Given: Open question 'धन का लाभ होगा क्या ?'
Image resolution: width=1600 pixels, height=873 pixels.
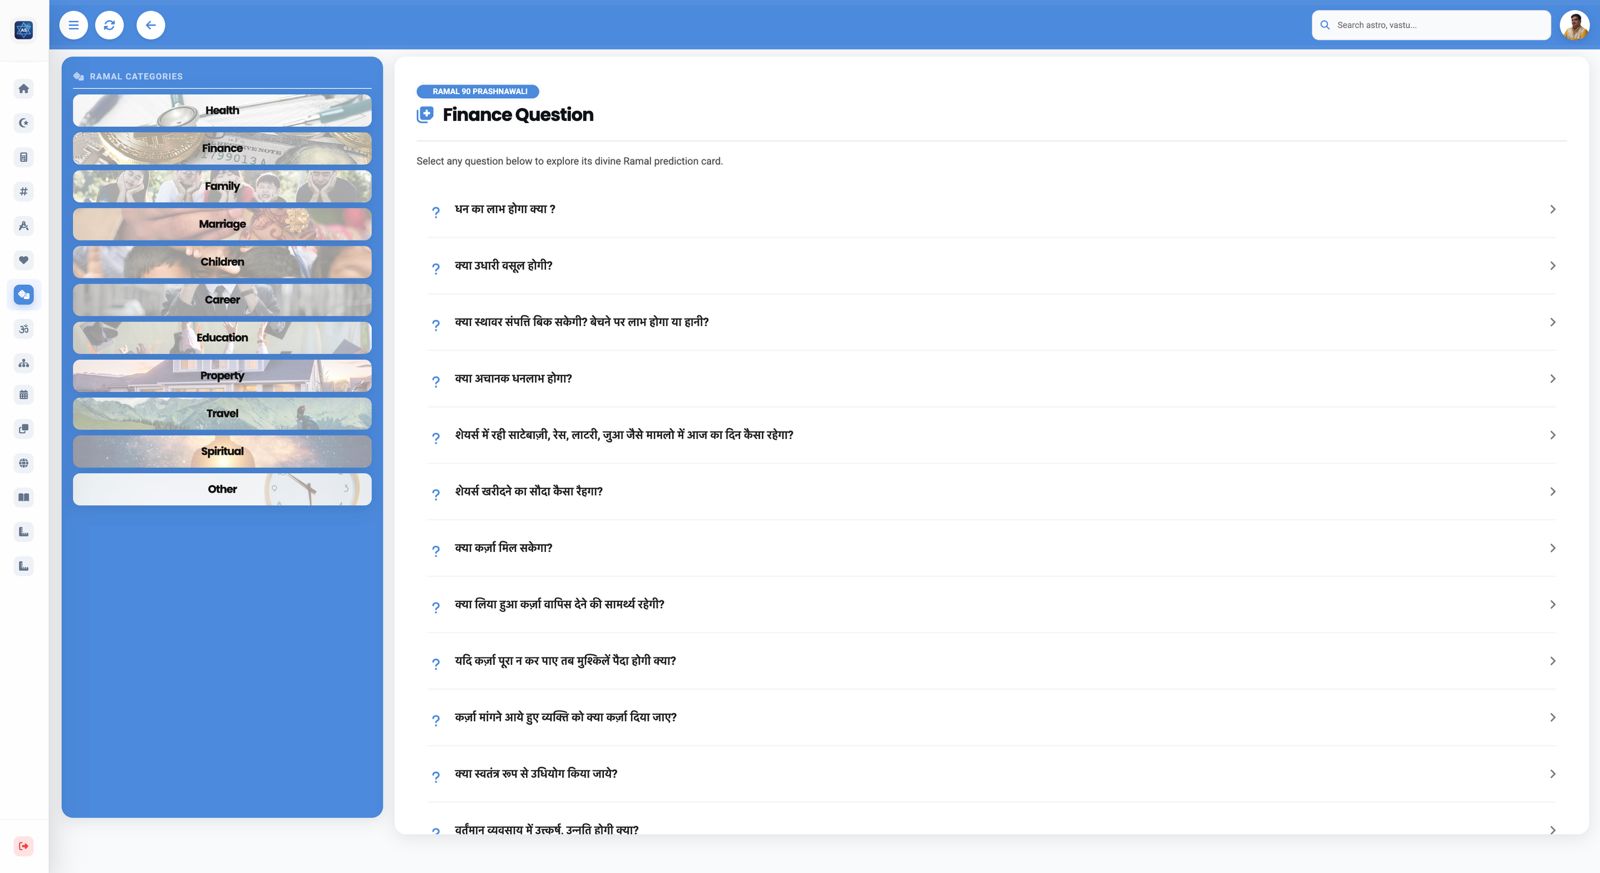Looking at the screenshot, I should 992,210.
